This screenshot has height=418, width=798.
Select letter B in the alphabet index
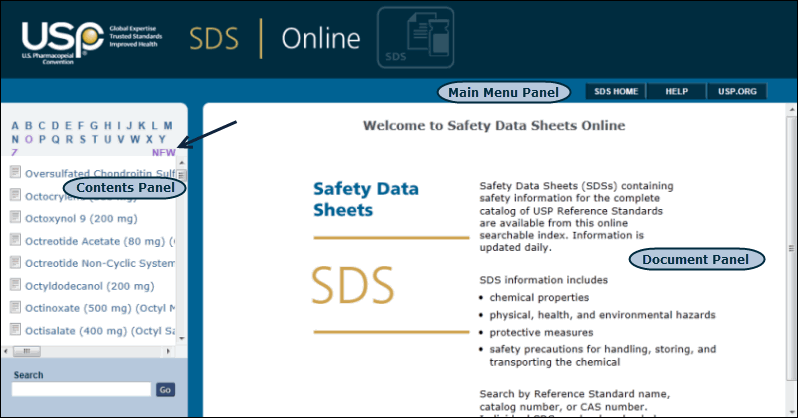click(28, 126)
